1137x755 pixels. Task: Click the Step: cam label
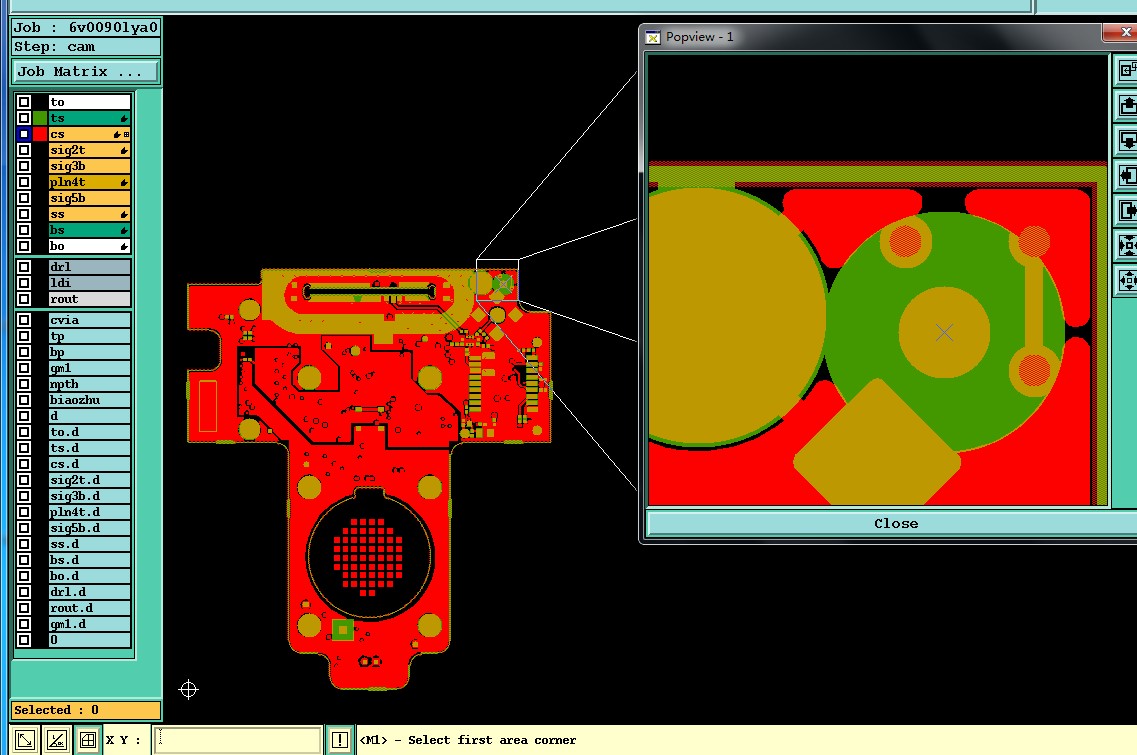point(86,46)
